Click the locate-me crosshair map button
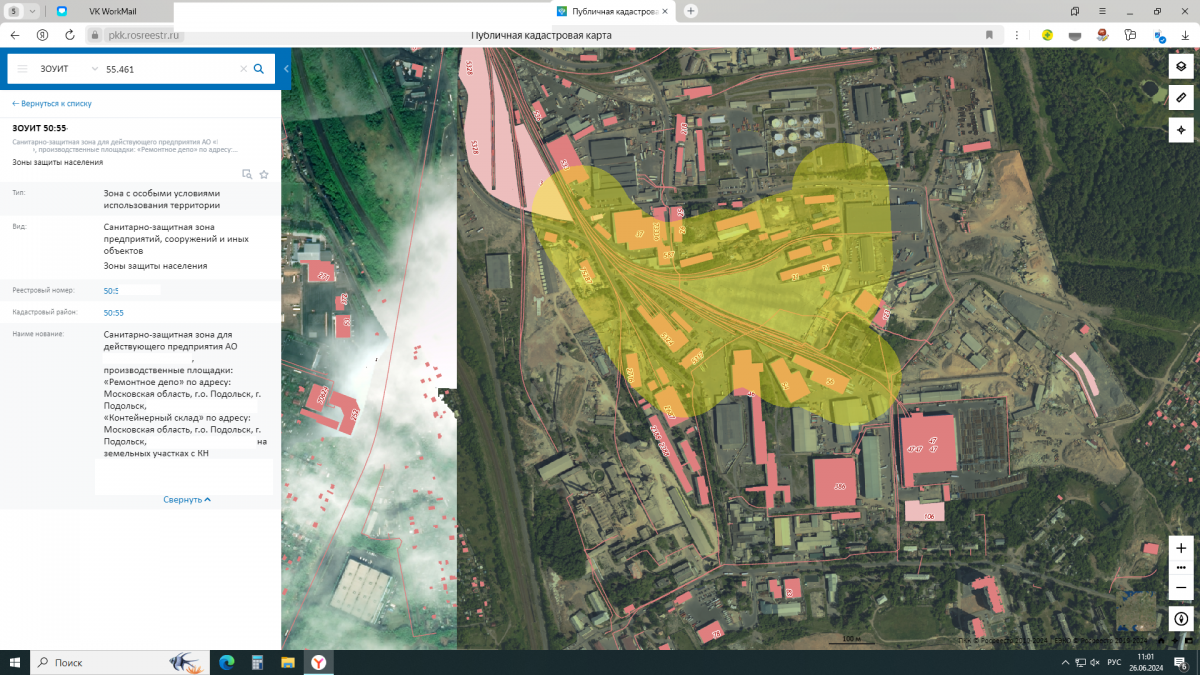The image size is (1200, 675). tap(1181, 130)
